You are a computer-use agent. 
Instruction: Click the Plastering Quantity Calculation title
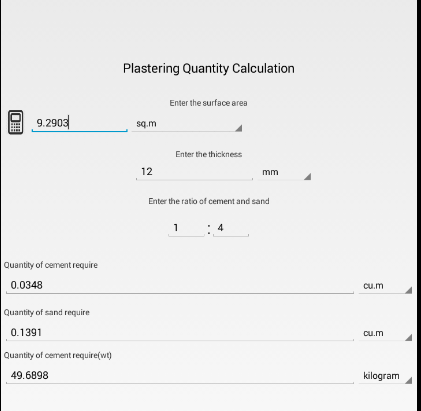coord(209,69)
